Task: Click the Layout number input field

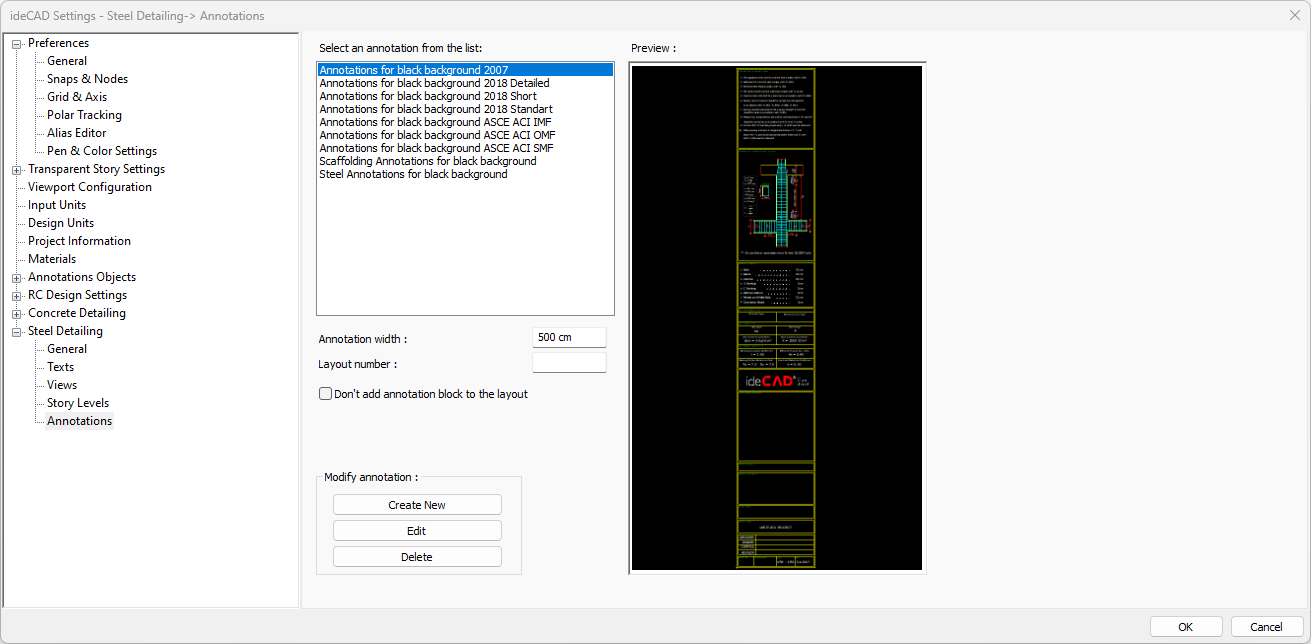Action: 569,363
